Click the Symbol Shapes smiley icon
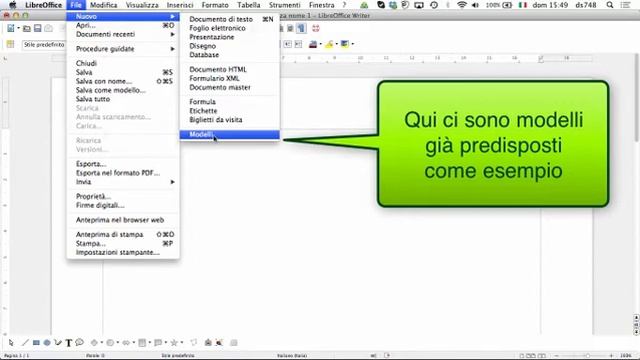The height and width of the screenshot is (360, 640). 110,343
